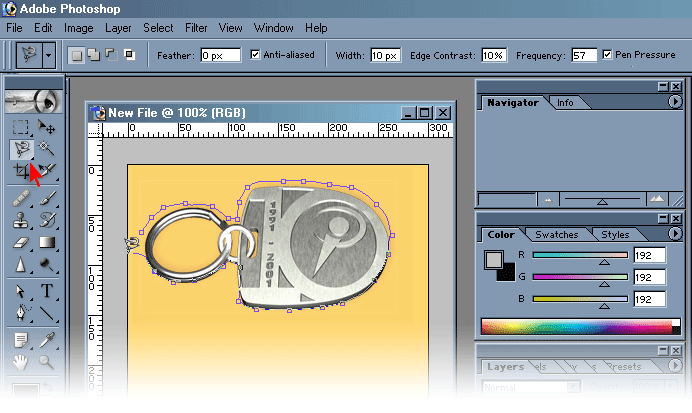Click the Frequency input field

point(584,55)
